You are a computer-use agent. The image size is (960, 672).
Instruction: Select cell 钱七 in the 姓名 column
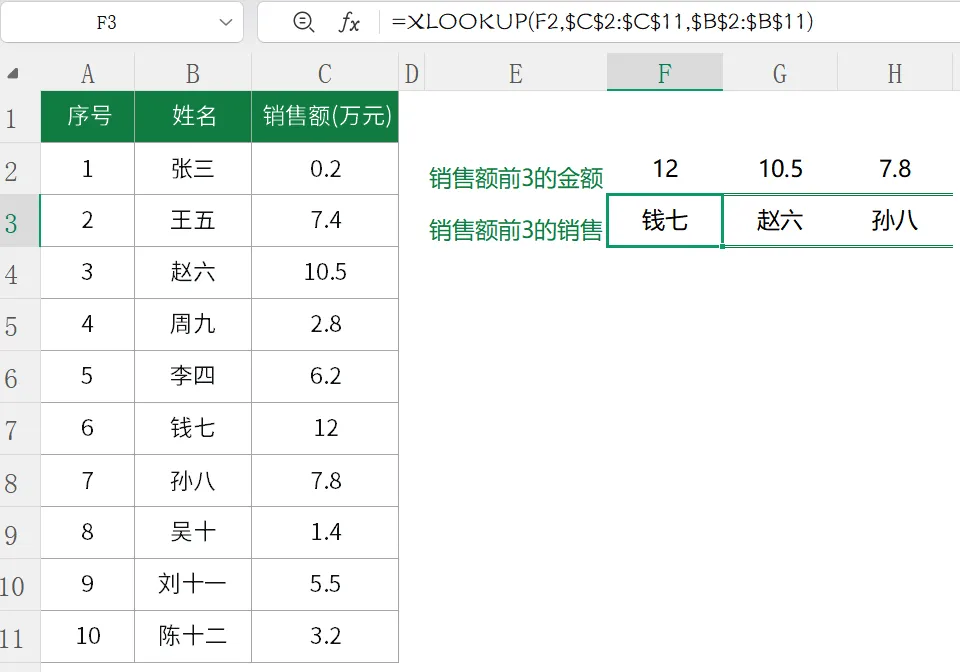click(x=193, y=428)
